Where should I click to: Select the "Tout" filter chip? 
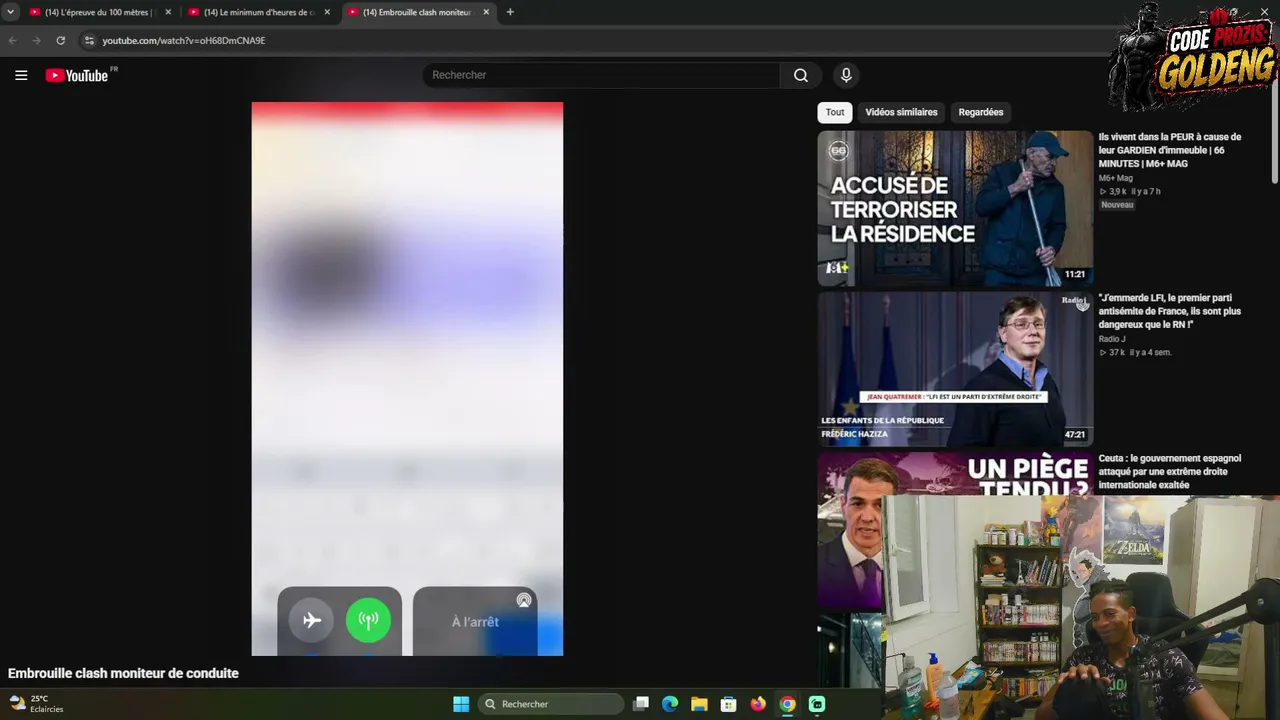click(x=835, y=112)
